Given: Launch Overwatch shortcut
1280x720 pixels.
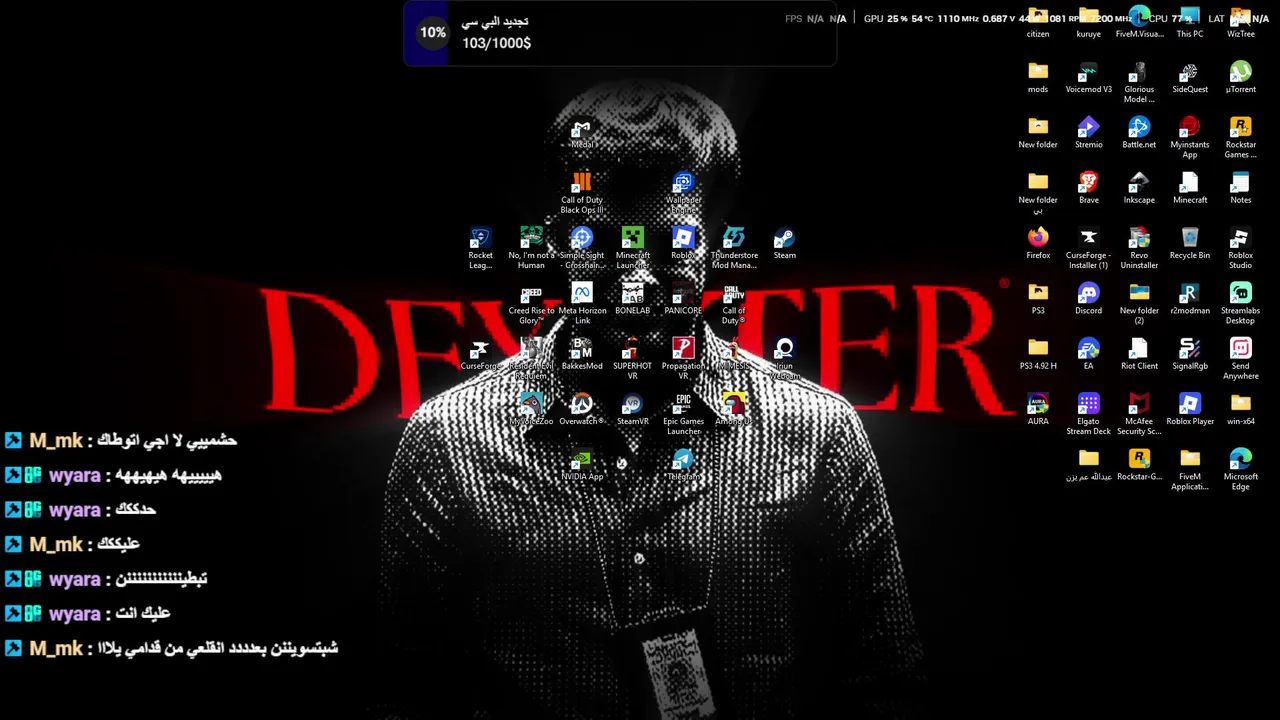Looking at the screenshot, I should 582,410.
